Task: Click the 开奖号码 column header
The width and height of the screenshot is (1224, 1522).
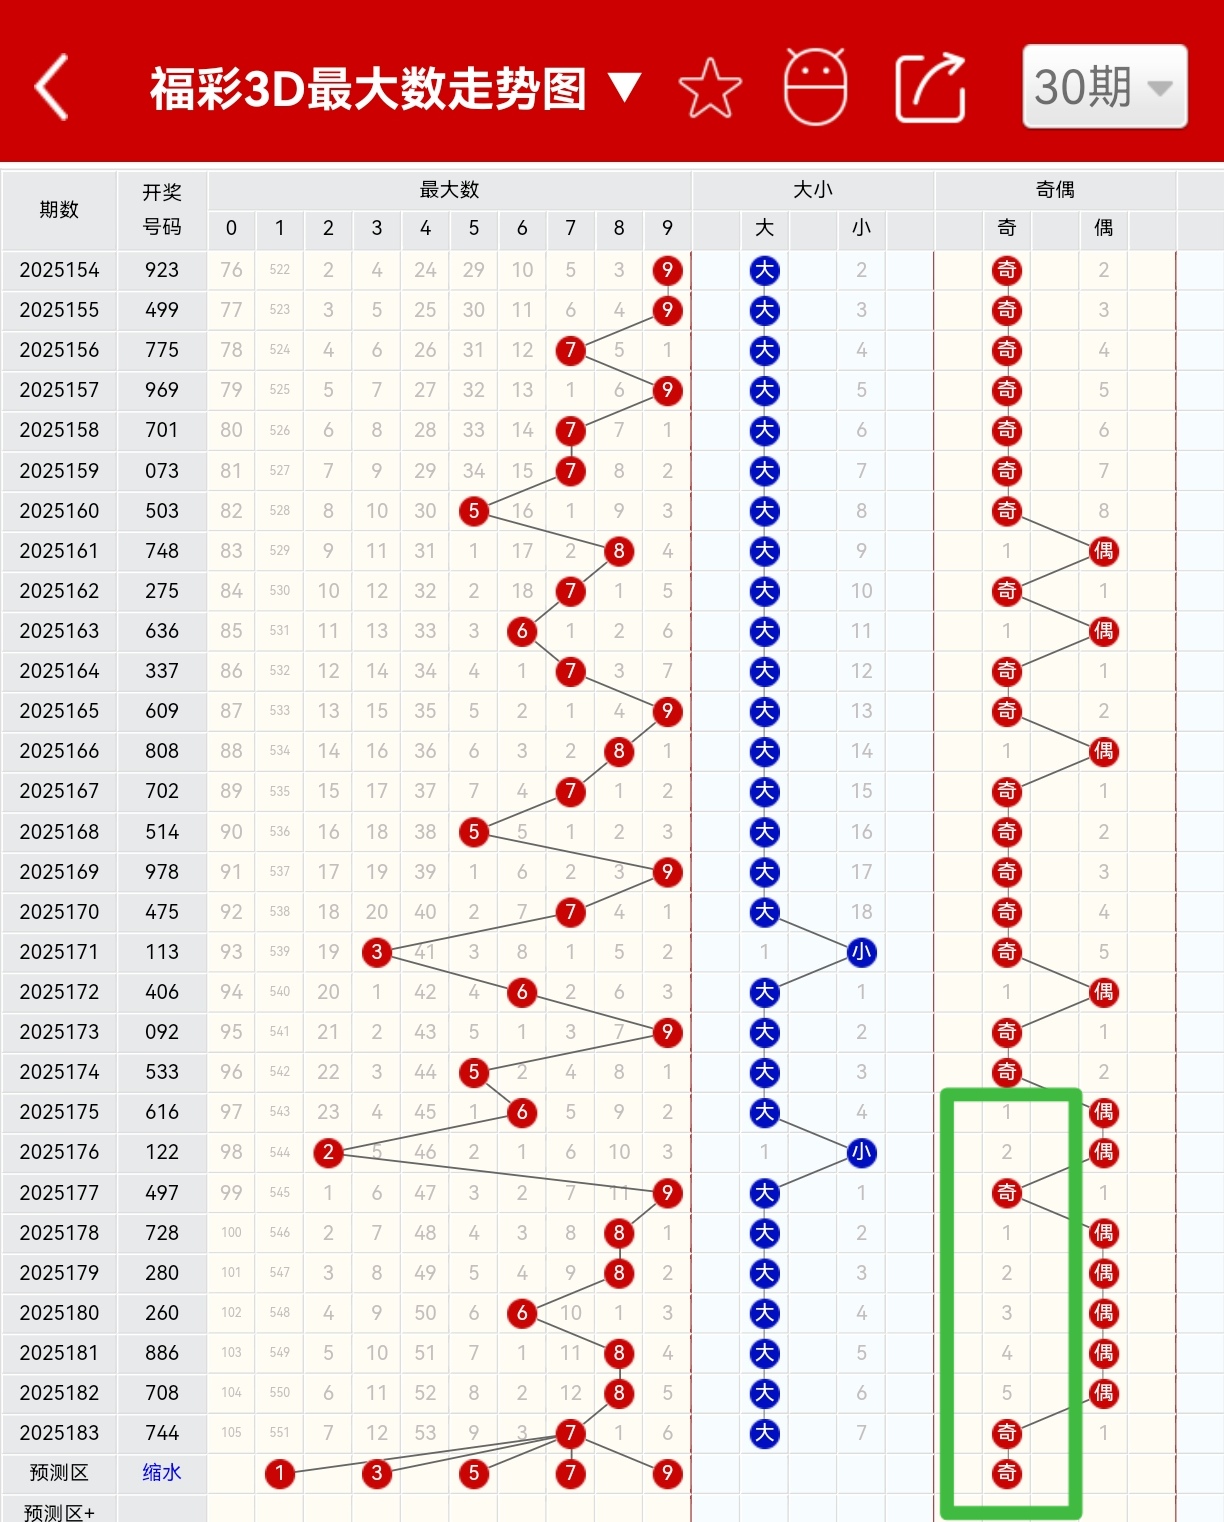Action: tap(162, 210)
